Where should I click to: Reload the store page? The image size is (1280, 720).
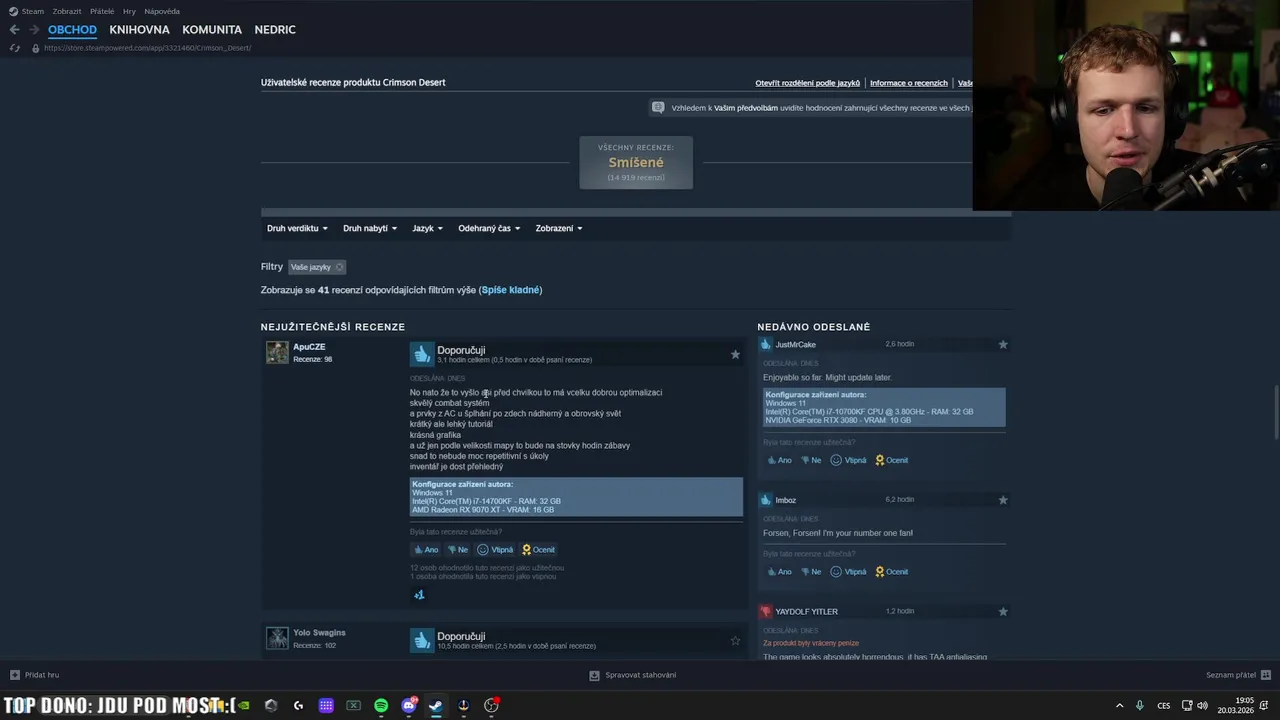pos(14,48)
